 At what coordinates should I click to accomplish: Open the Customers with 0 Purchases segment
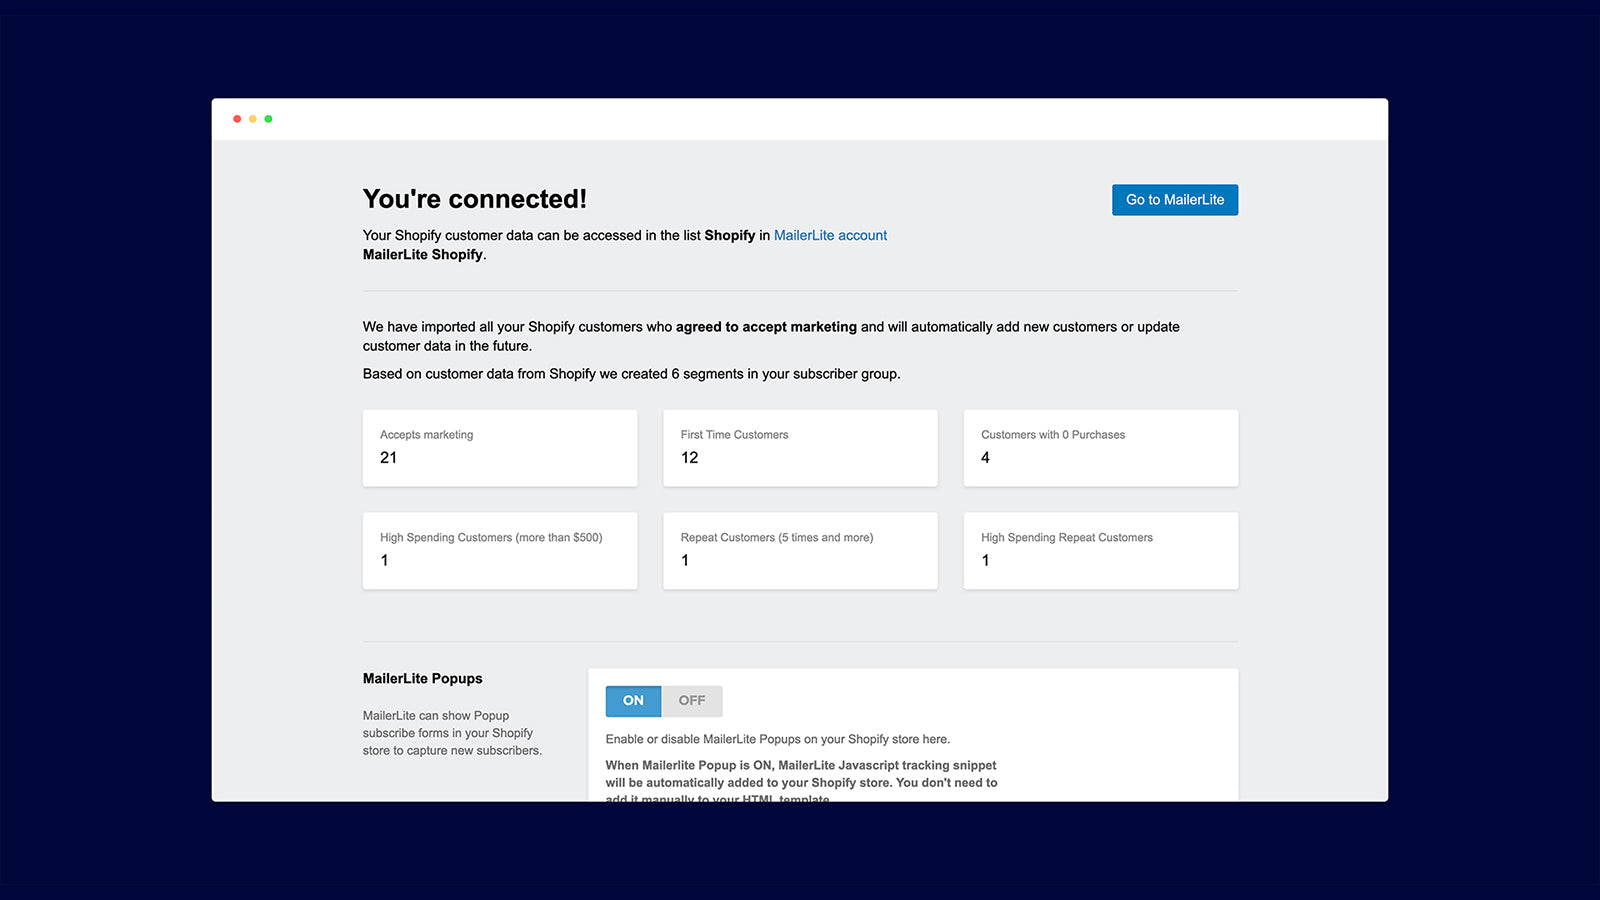pyautogui.click(x=1100, y=447)
